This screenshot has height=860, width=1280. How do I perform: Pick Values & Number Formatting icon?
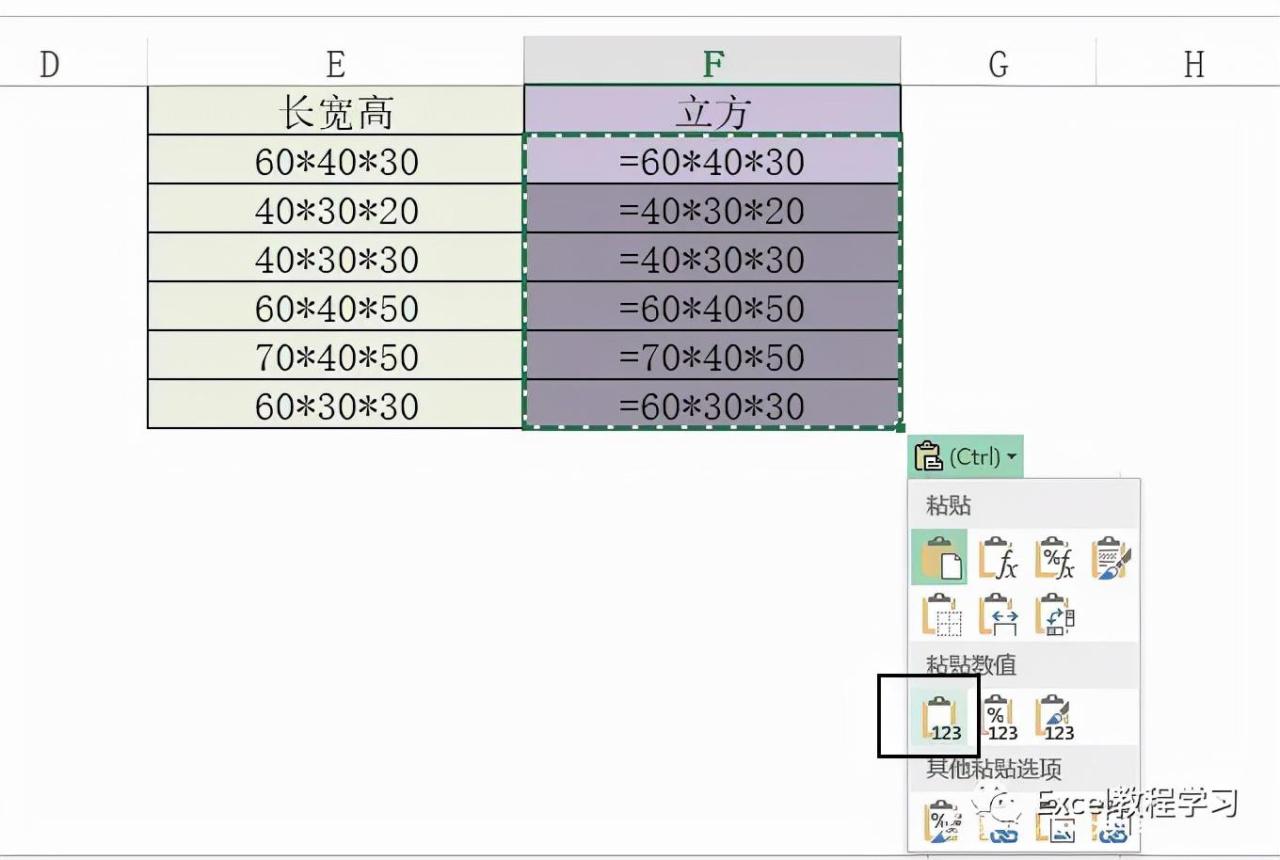[997, 718]
